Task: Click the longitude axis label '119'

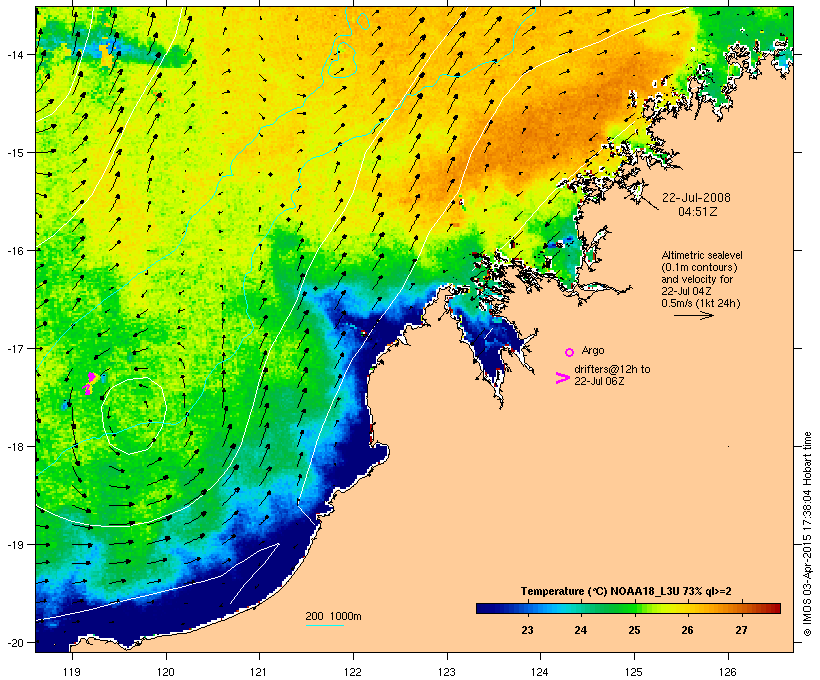Action: pyautogui.click(x=72, y=672)
